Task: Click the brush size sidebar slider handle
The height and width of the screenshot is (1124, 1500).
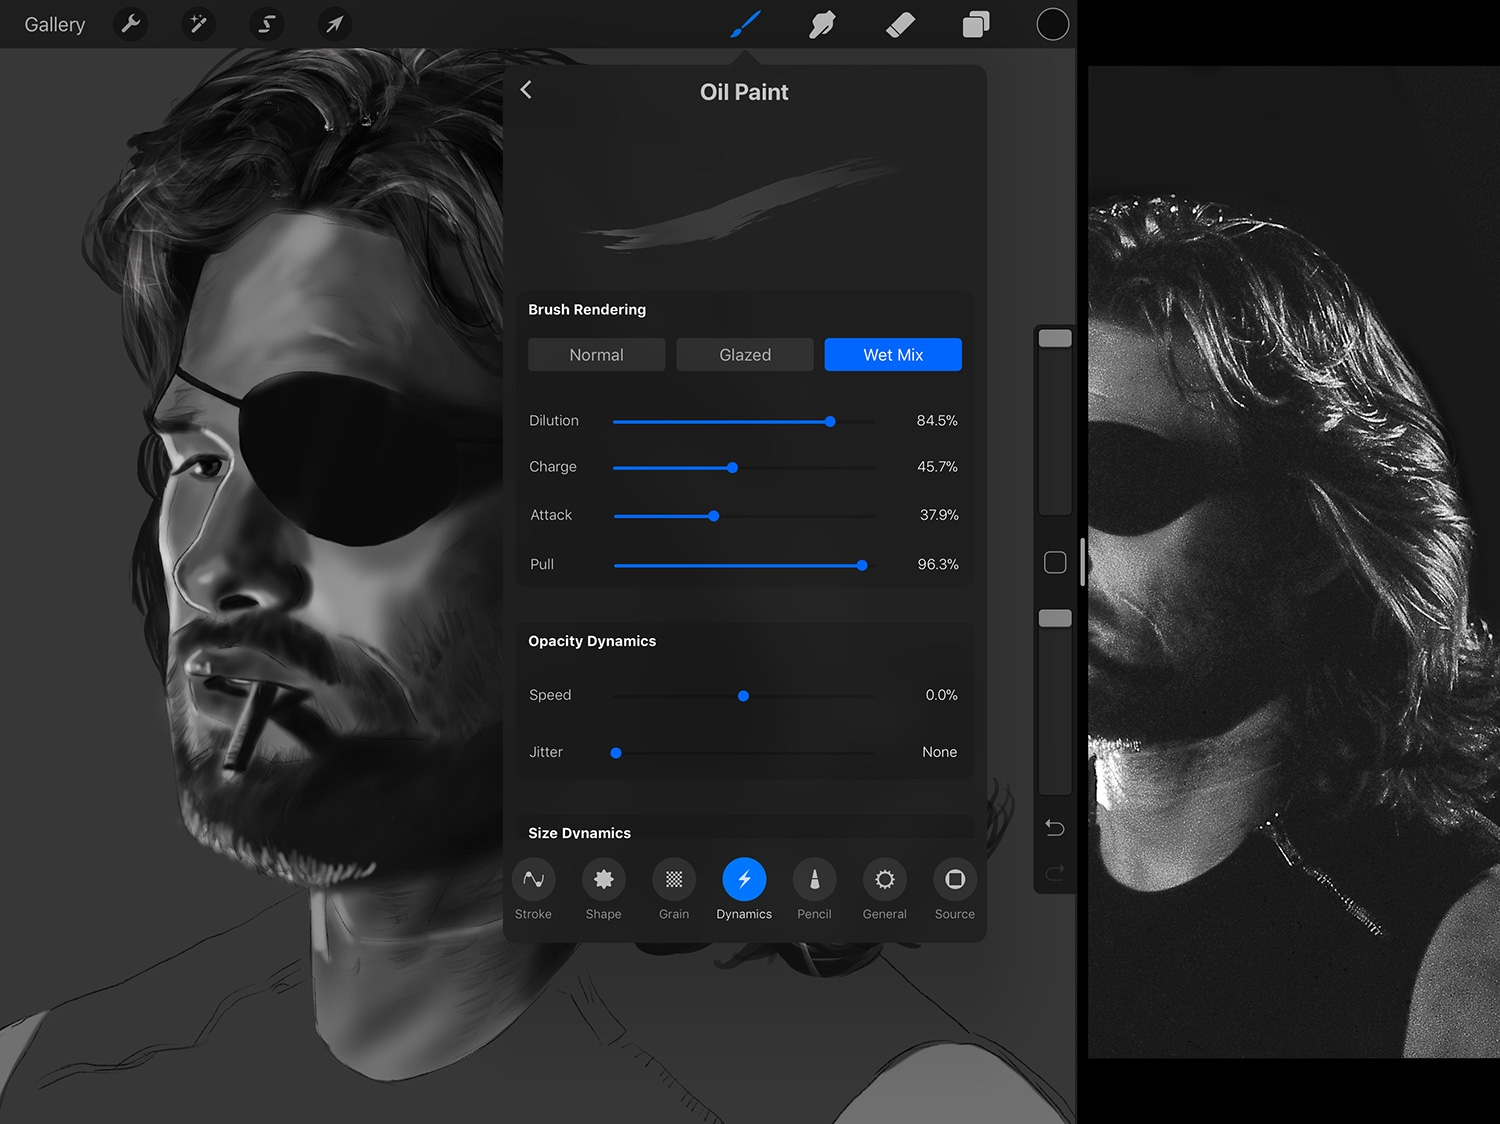Action: [x=1055, y=338]
